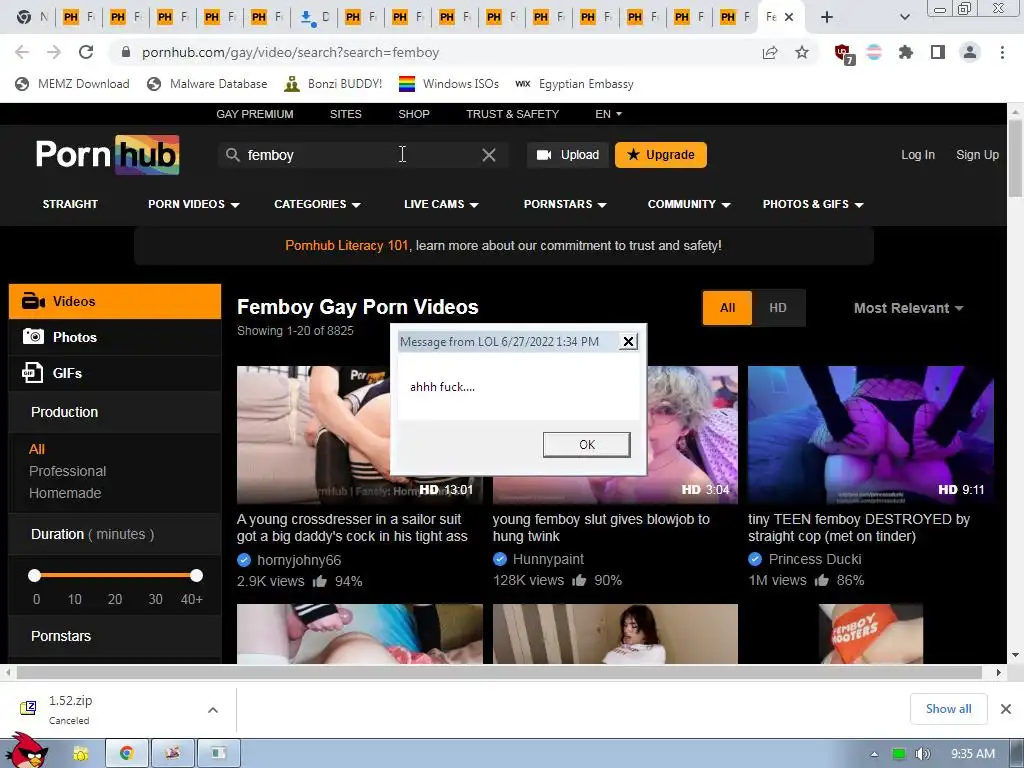Click the horizontal page scrollbar

(x=500, y=672)
